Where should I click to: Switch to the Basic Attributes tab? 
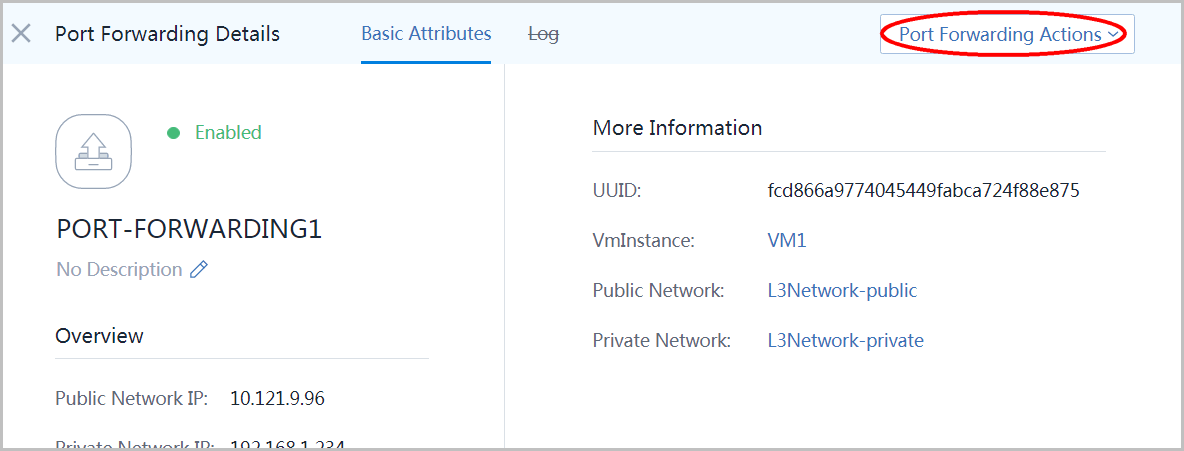click(426, 34)
